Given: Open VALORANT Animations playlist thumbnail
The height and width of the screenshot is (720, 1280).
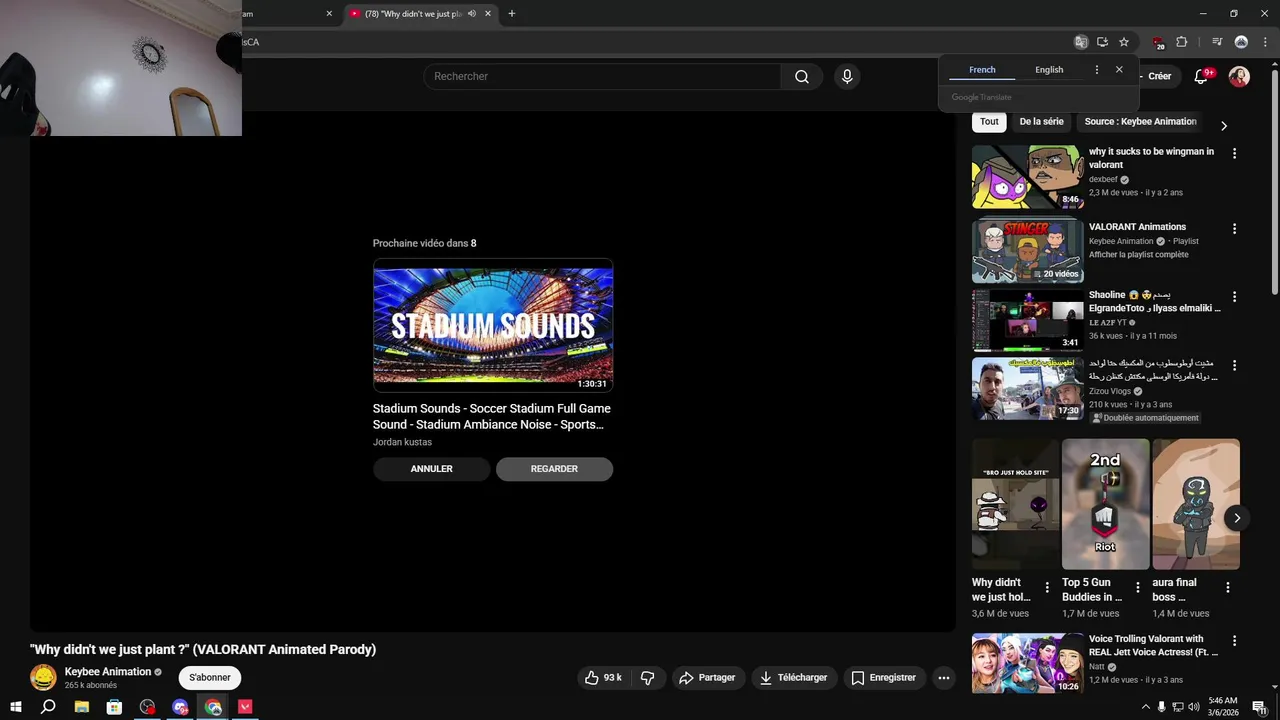Looking at the screenshot, I should [x=1027, y=251].
